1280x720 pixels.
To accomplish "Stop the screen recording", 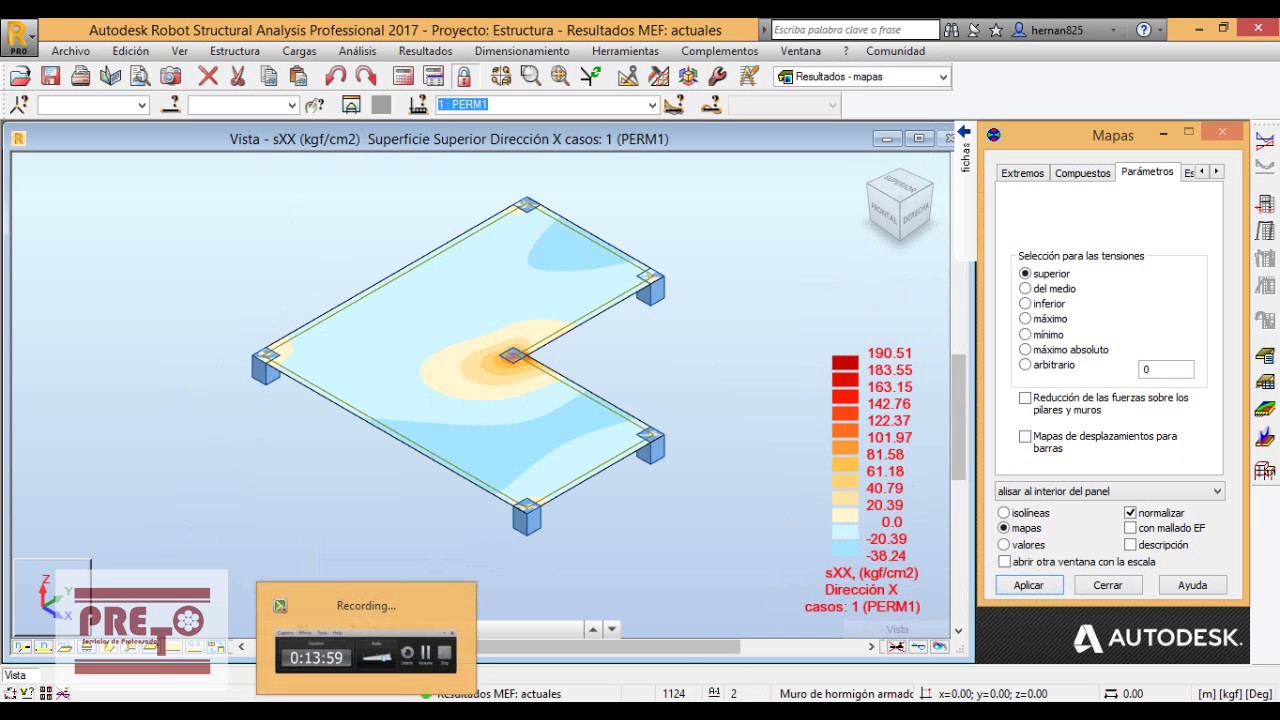I will click(445, 655).
